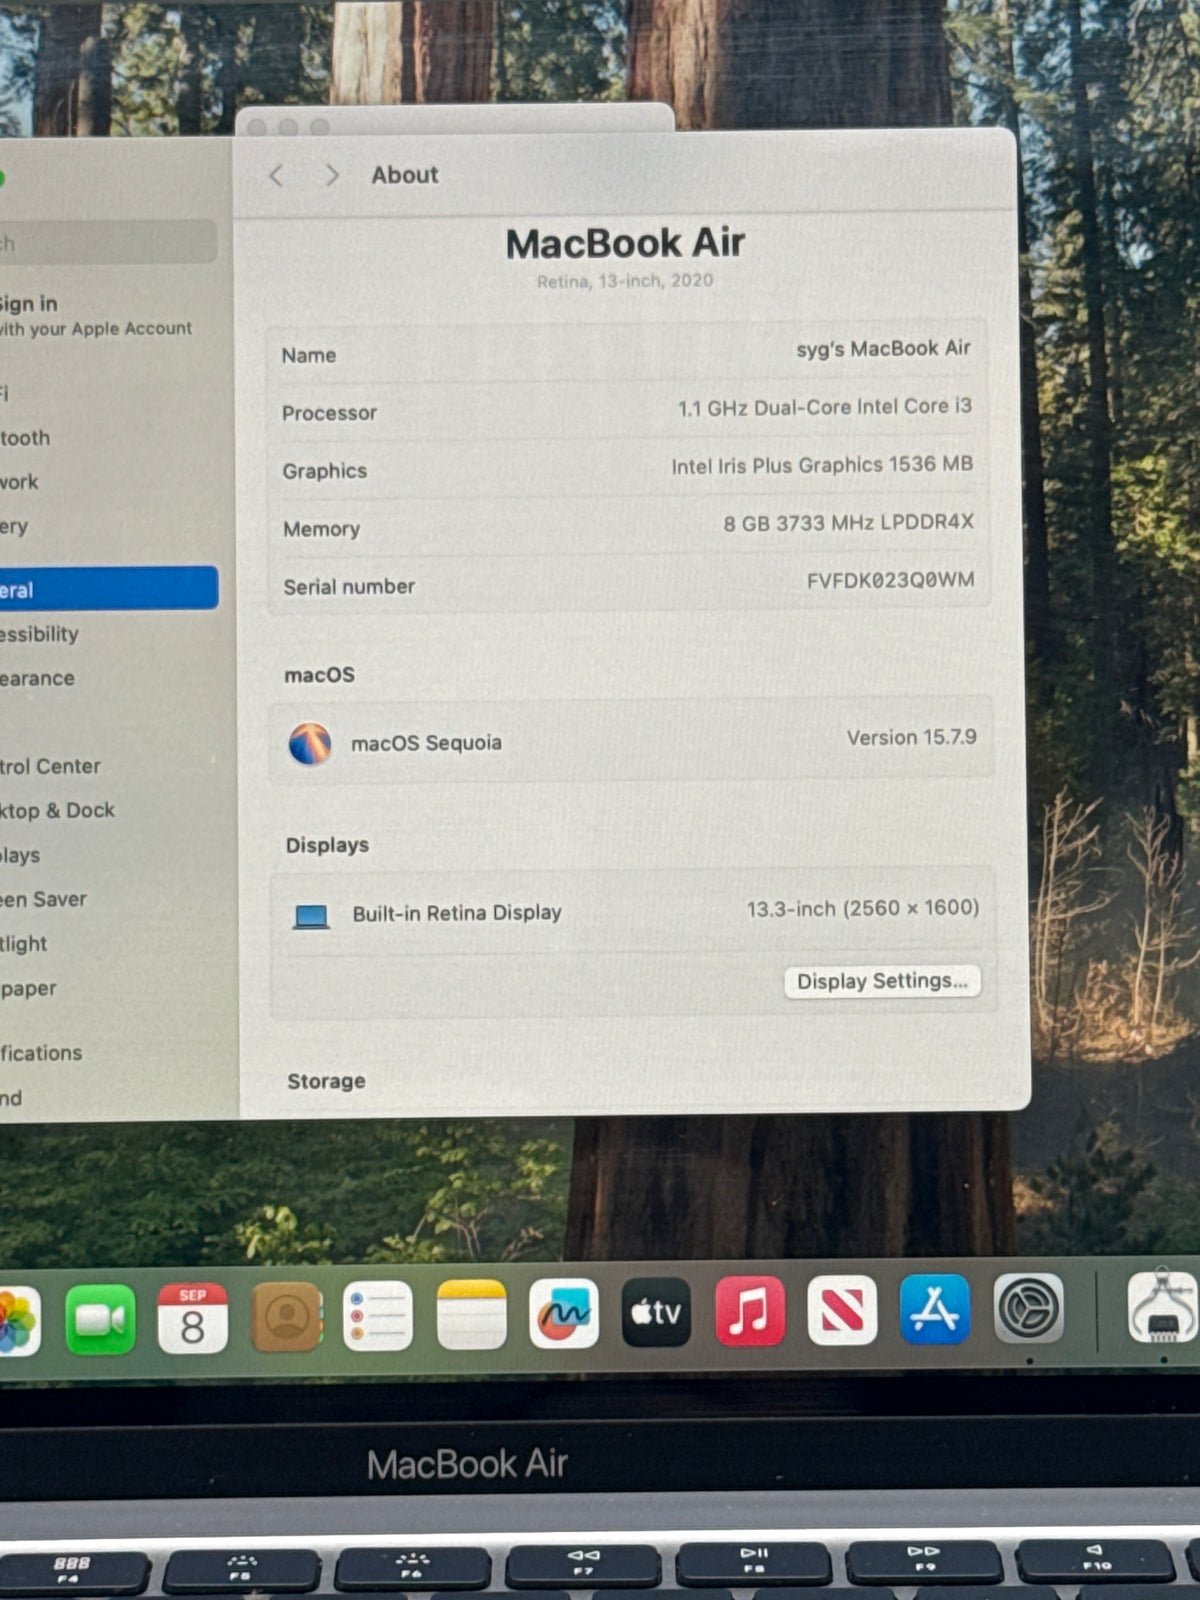Click Sign in with your Apple Account
This screenshot has width=1200, height=1600.
96,315
